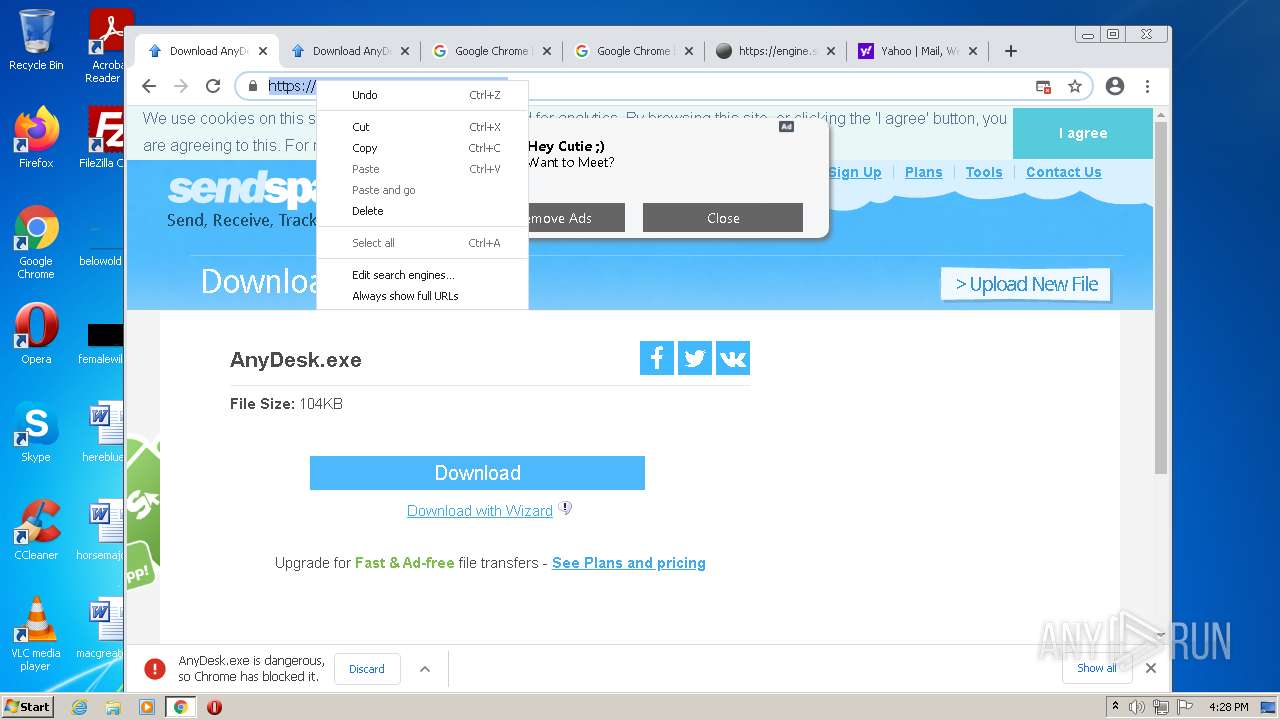
Task: Open CCleaner desktop icon
Action: click(x=36, y=529)
